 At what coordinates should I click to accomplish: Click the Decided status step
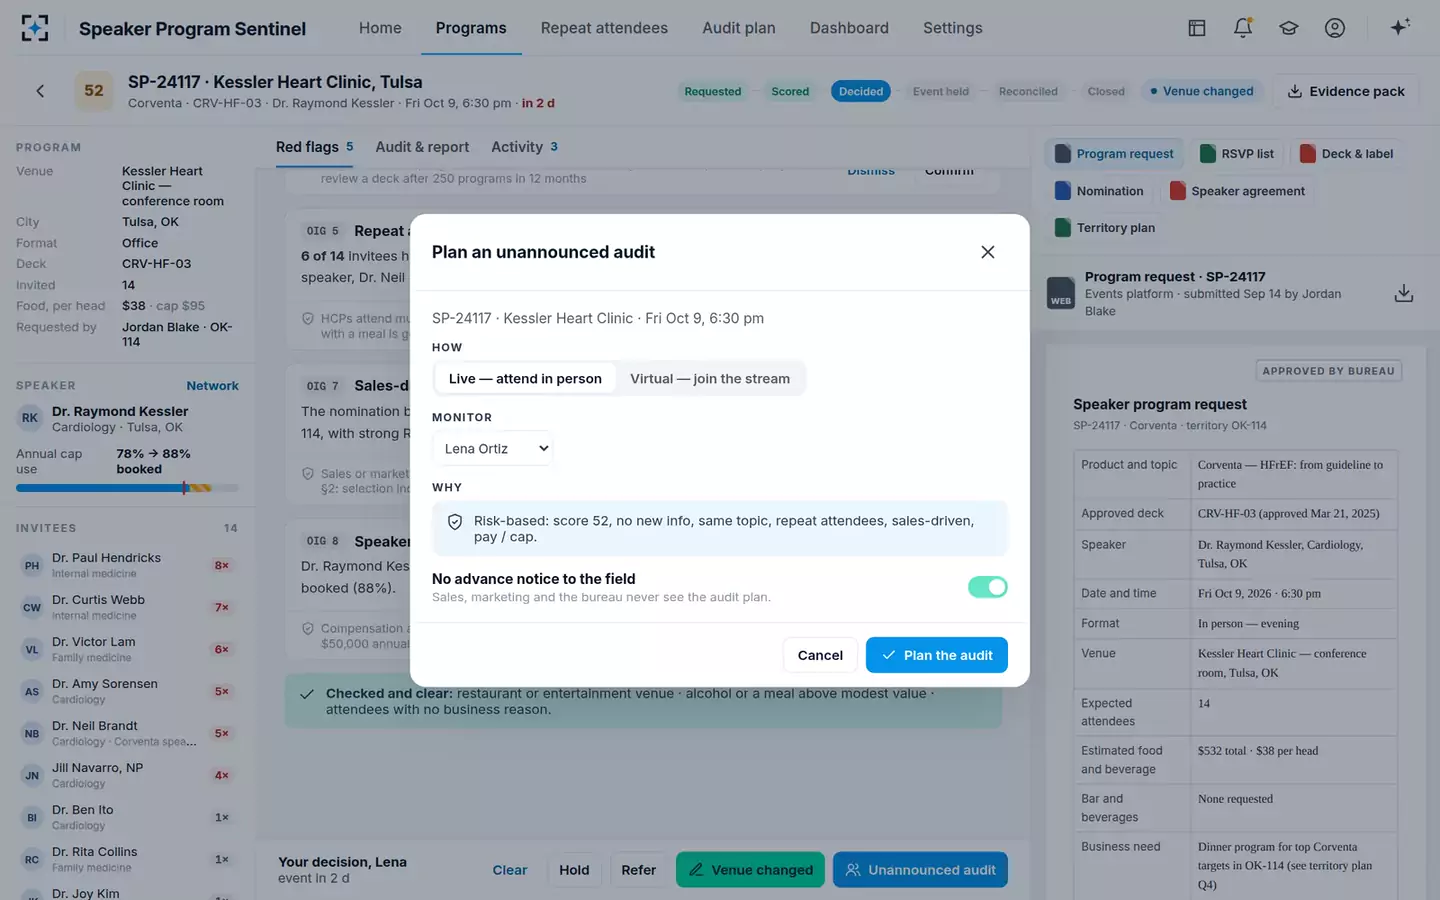pos(861,91)
